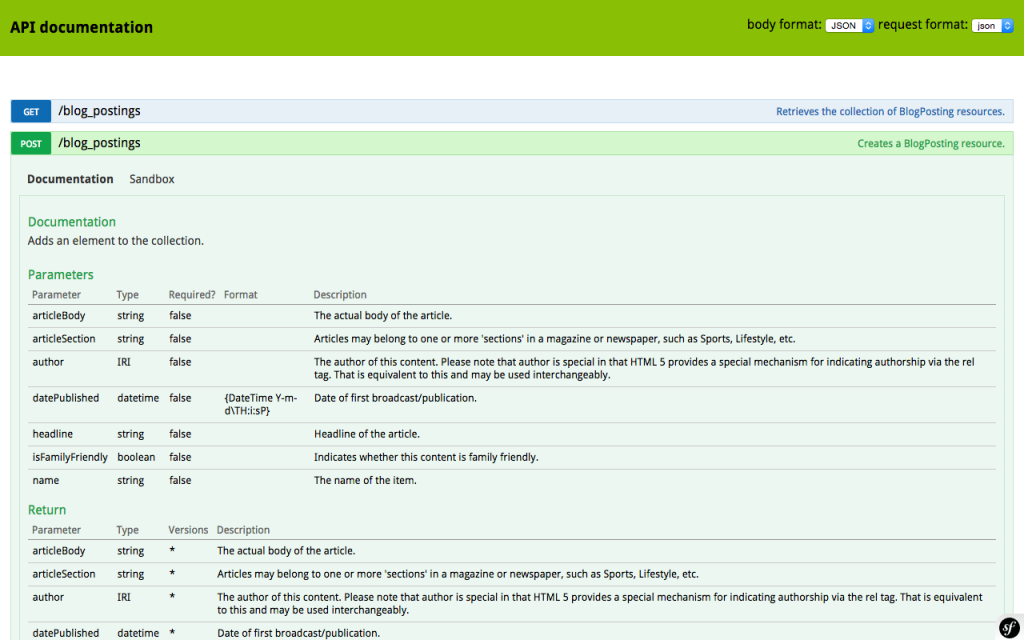The width and height of the screenshot is (1024, 640).
Task: Switch to the Sandbox tab
Action: coord(151,178)
